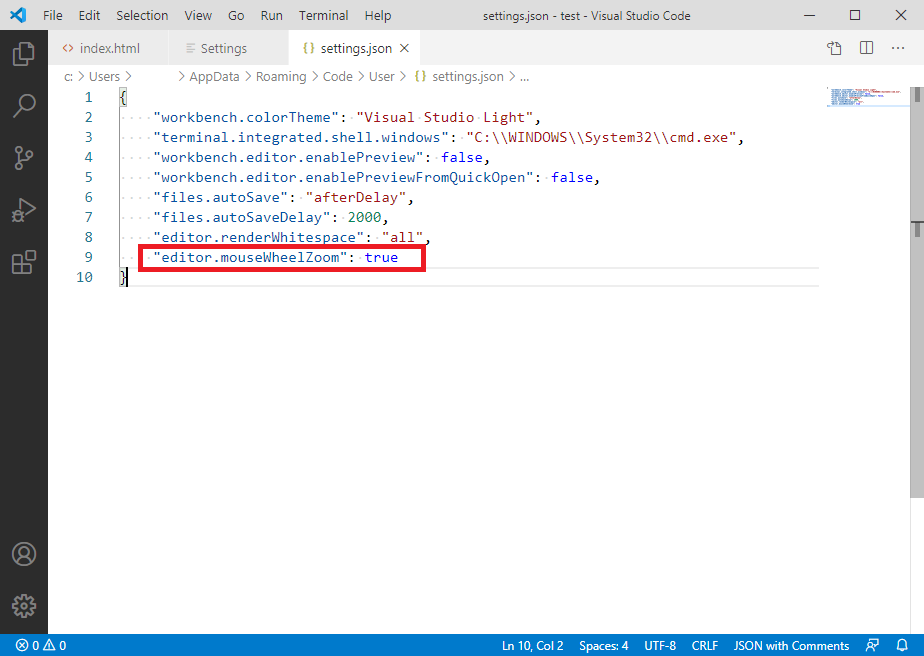Click line number 6 in gutter

click(88, 197)
